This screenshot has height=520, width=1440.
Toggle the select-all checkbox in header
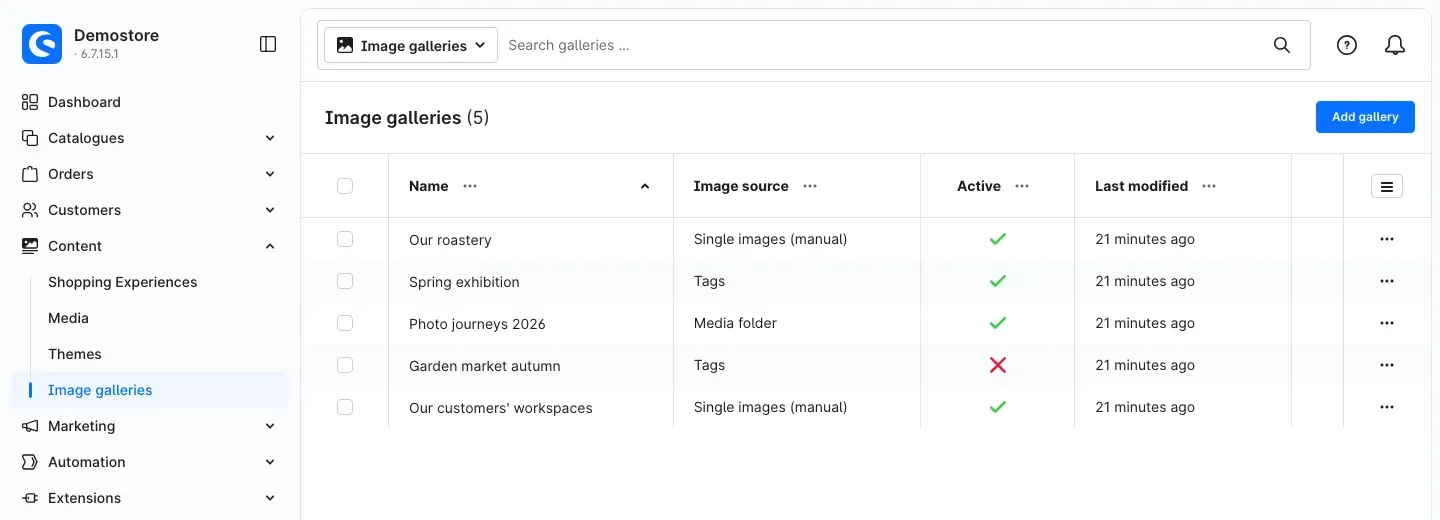click(345, 186)
